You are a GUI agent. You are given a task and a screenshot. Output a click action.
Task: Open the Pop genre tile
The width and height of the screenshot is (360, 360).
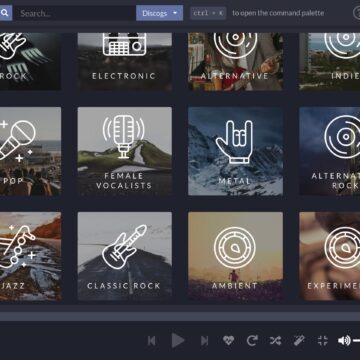point(30,151)
